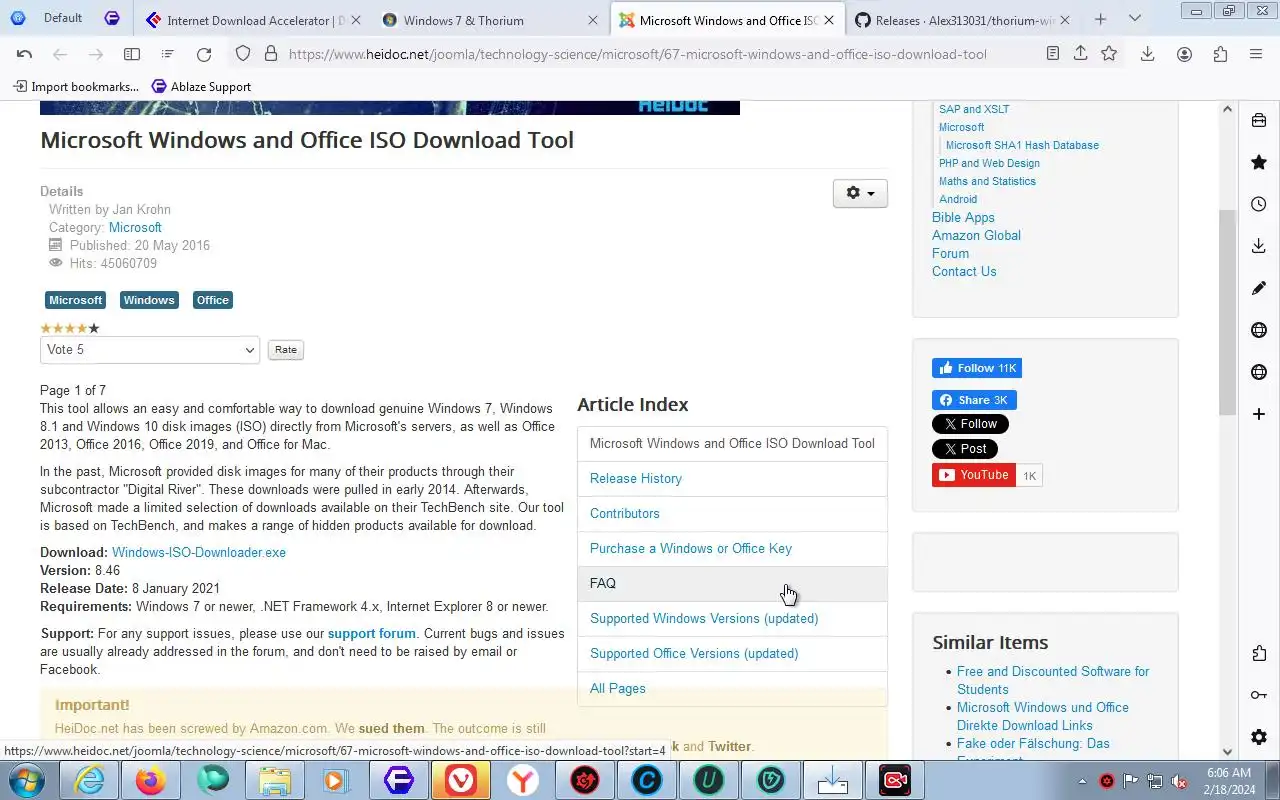Add a sidebar panel with plus icon
The height and width of the screenshot is (800, 1280).
1259,414
